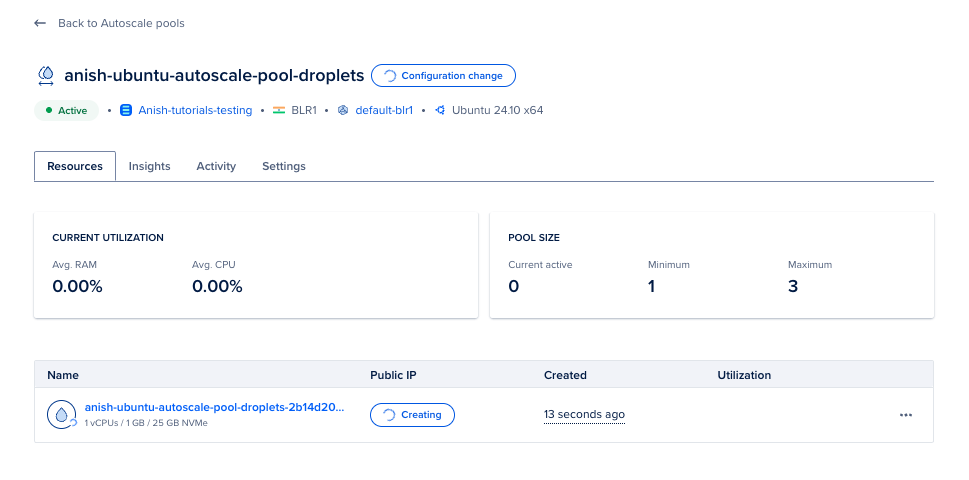This screenshot has width=969, height=480.
Task: Click the India flag region icon
Action: (280, 110)
